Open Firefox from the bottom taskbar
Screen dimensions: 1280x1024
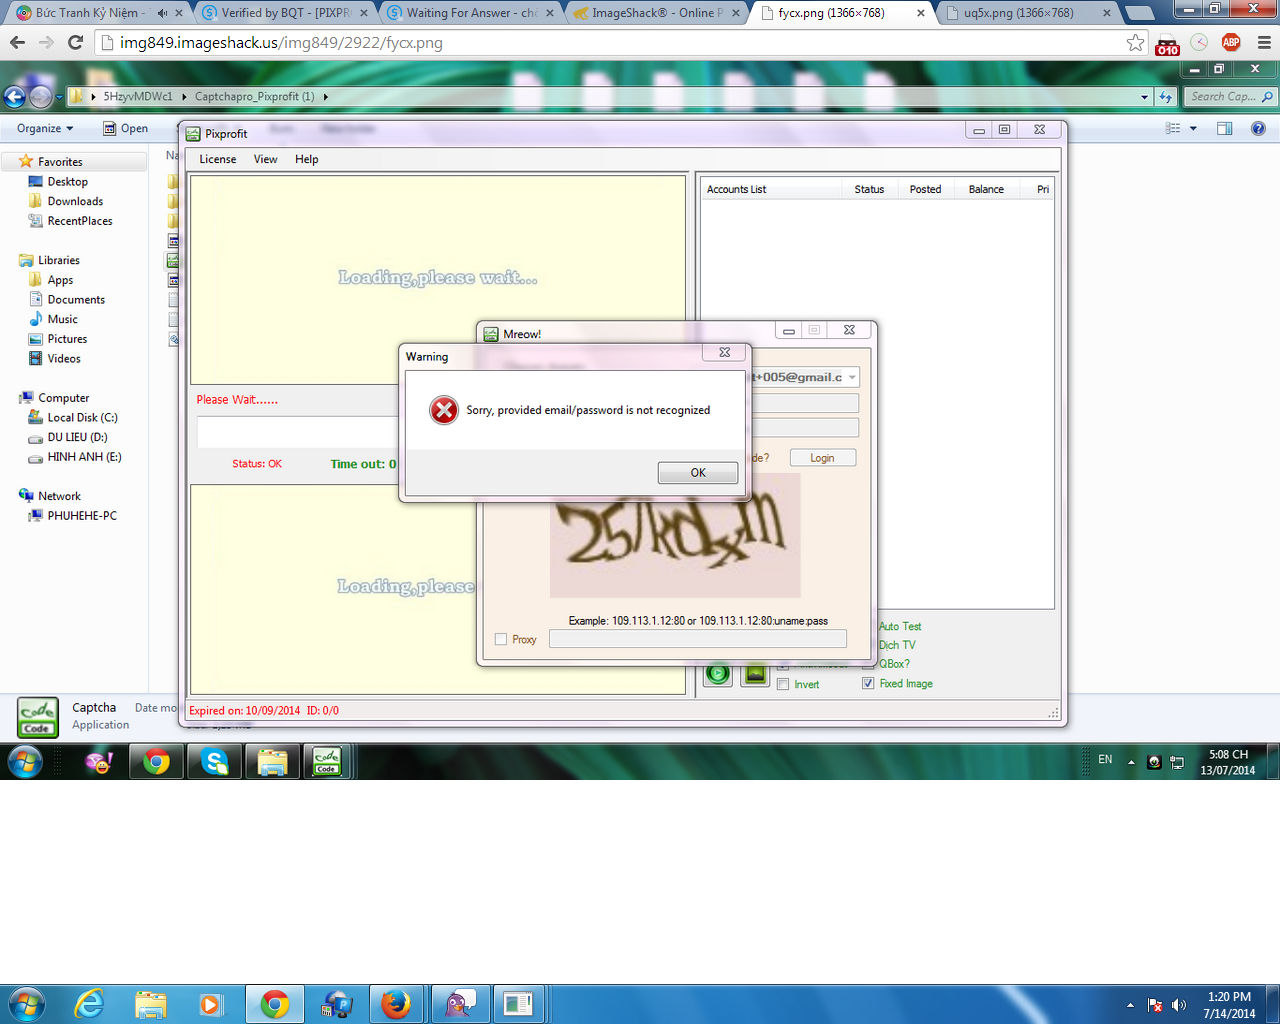[x=396, y=1004]
